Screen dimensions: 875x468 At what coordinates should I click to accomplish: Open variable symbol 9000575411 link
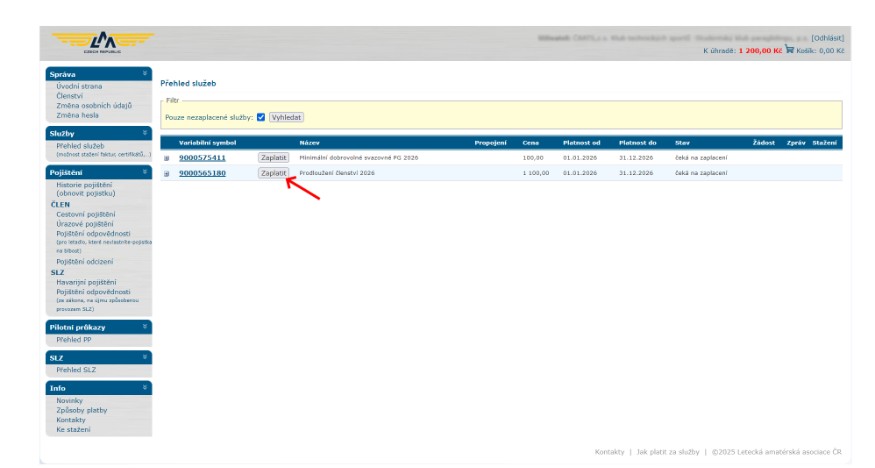click(202, 158)
